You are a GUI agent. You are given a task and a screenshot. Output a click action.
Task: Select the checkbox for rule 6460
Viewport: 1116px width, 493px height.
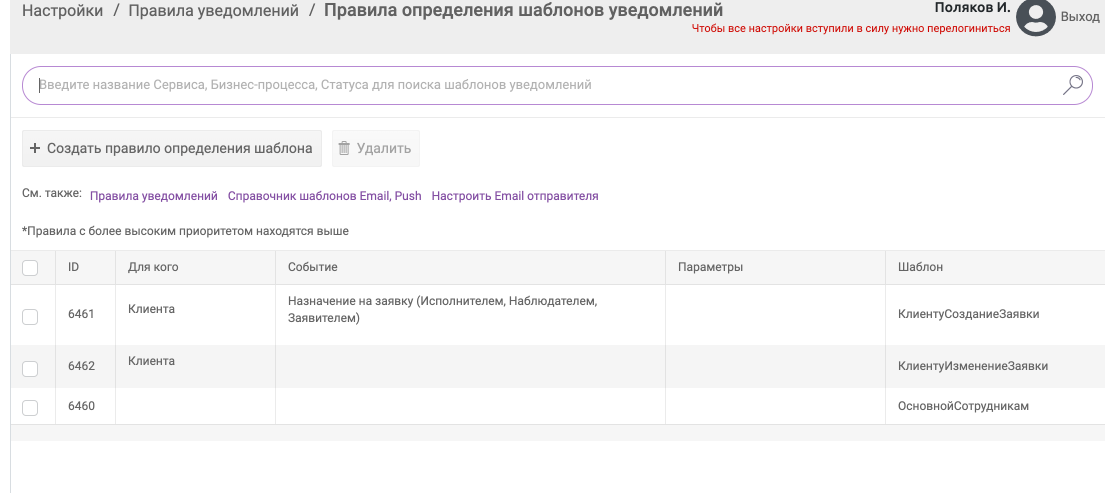point(30,408)
